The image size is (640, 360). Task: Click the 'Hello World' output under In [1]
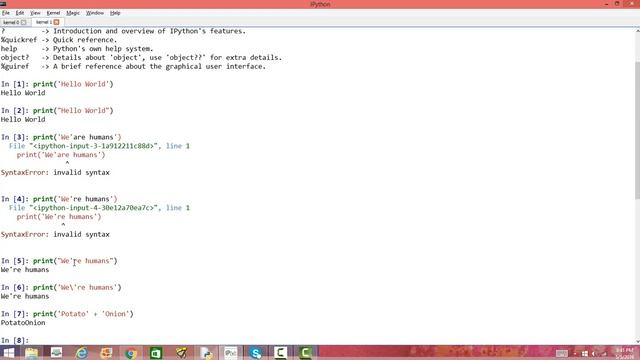[x=23, y=93]
